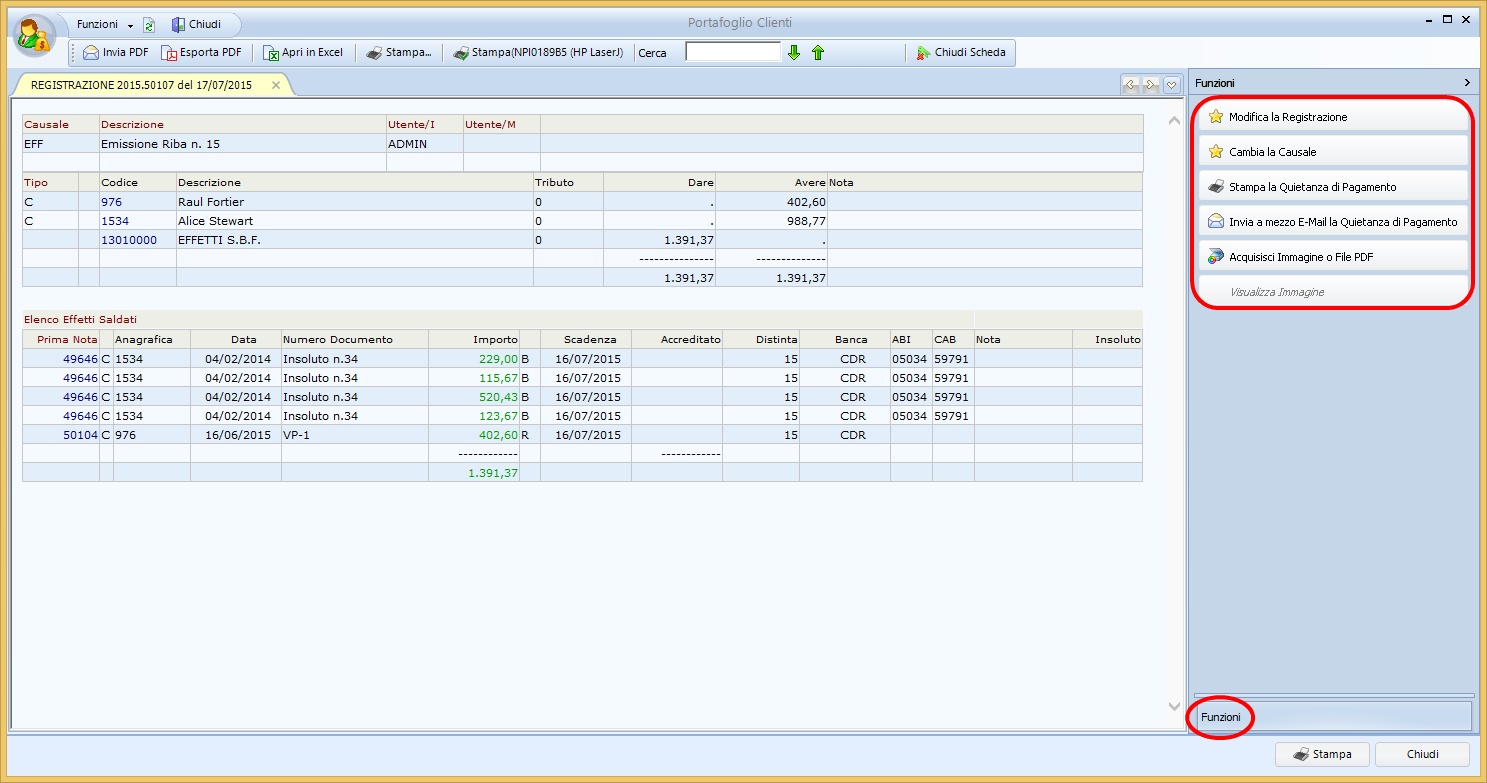The height and width of the screenshot is (783, 1487).
Task: Close the REGISTRAZIONE 2015.50107 tab
Action: point(276,85)
